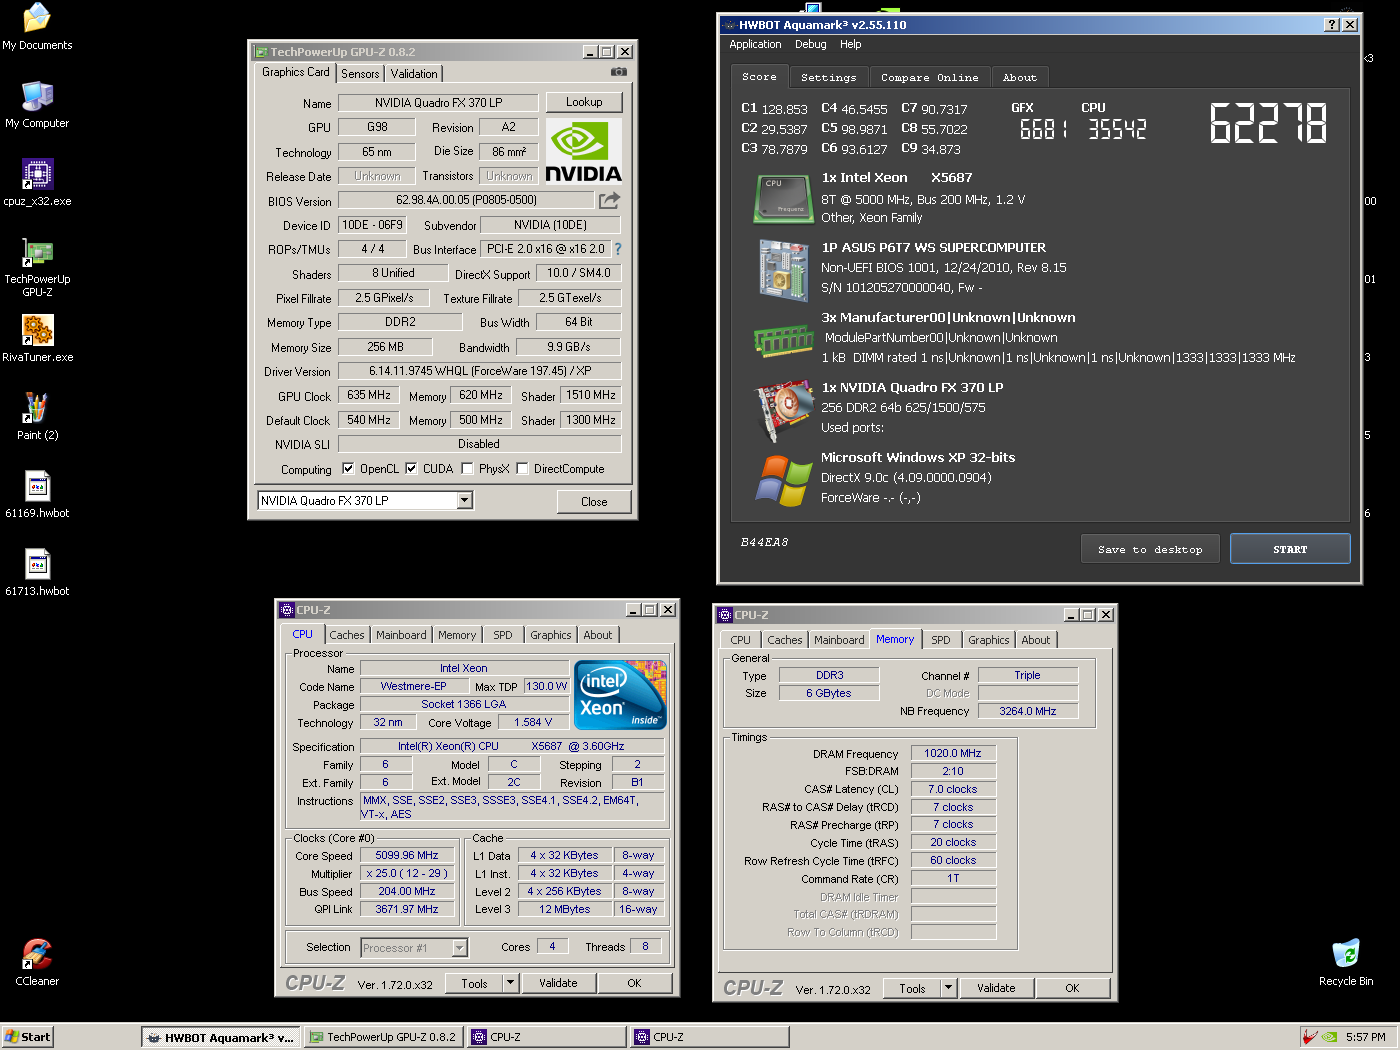1400x1050 pixels.
Task: Expand Tools dropdown arrow in Memory window
Action: click(948, 988)
